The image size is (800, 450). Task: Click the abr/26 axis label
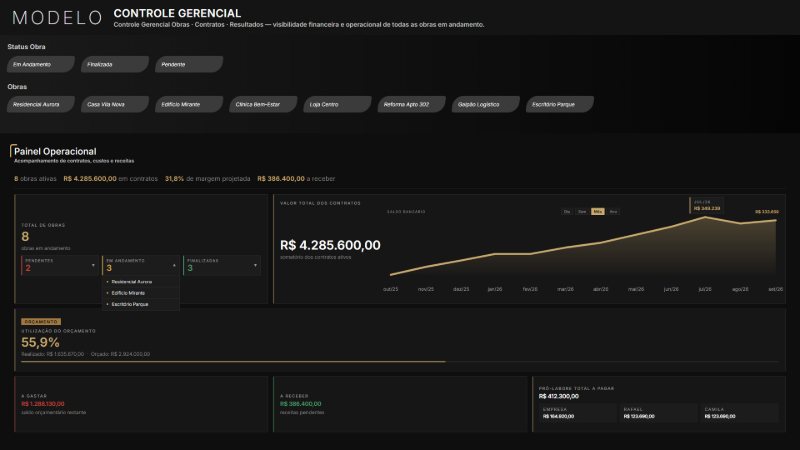(601, 289)
